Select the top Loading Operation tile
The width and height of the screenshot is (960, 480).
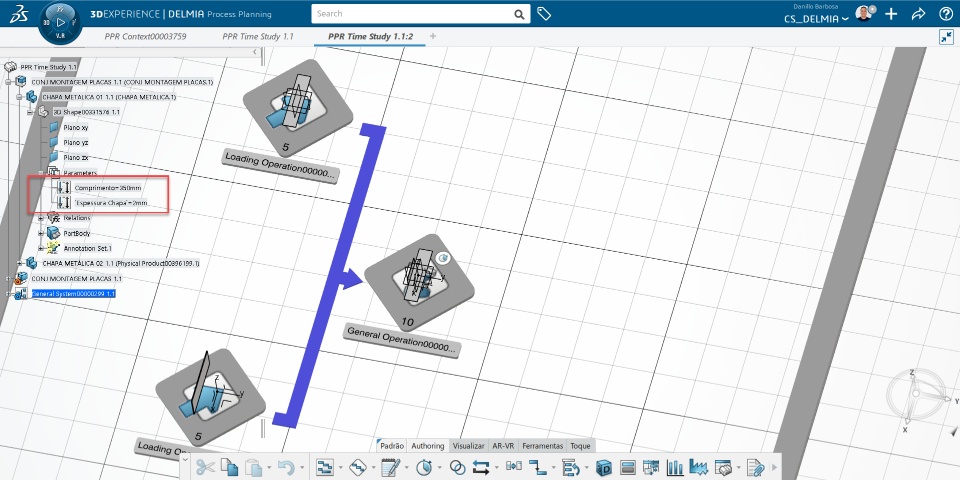pyautogui.click(x=298, y=107)
